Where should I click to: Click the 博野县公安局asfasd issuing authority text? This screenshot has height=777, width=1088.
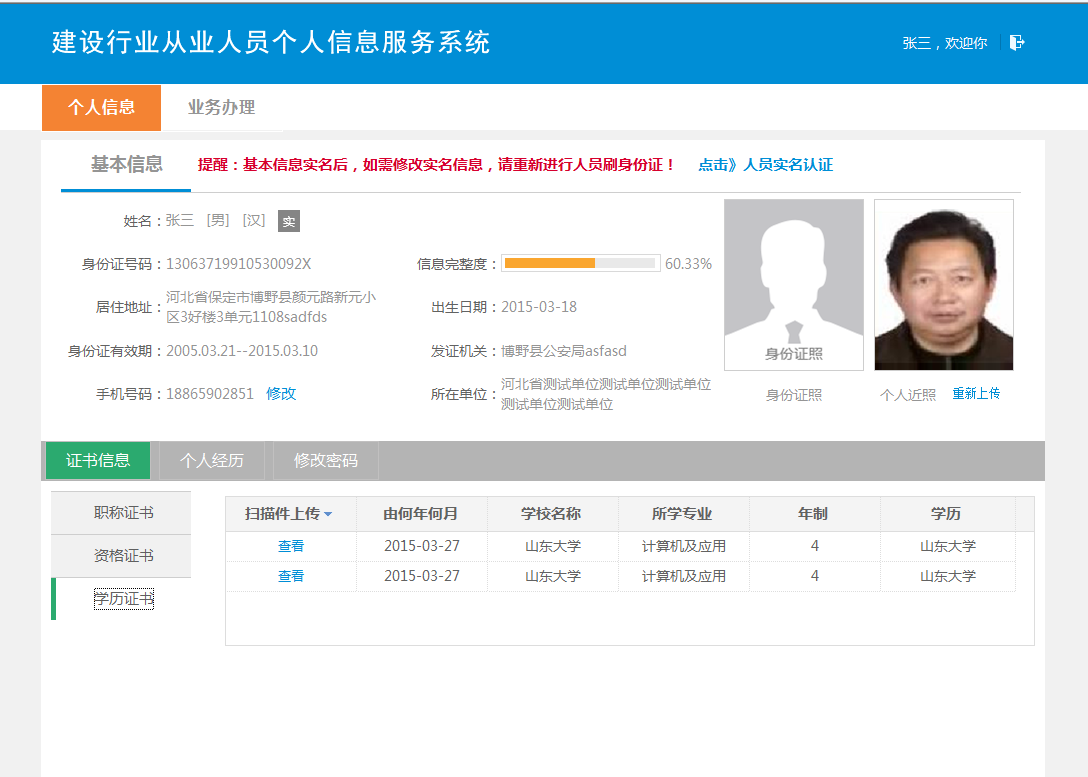[x=563, y=351]
